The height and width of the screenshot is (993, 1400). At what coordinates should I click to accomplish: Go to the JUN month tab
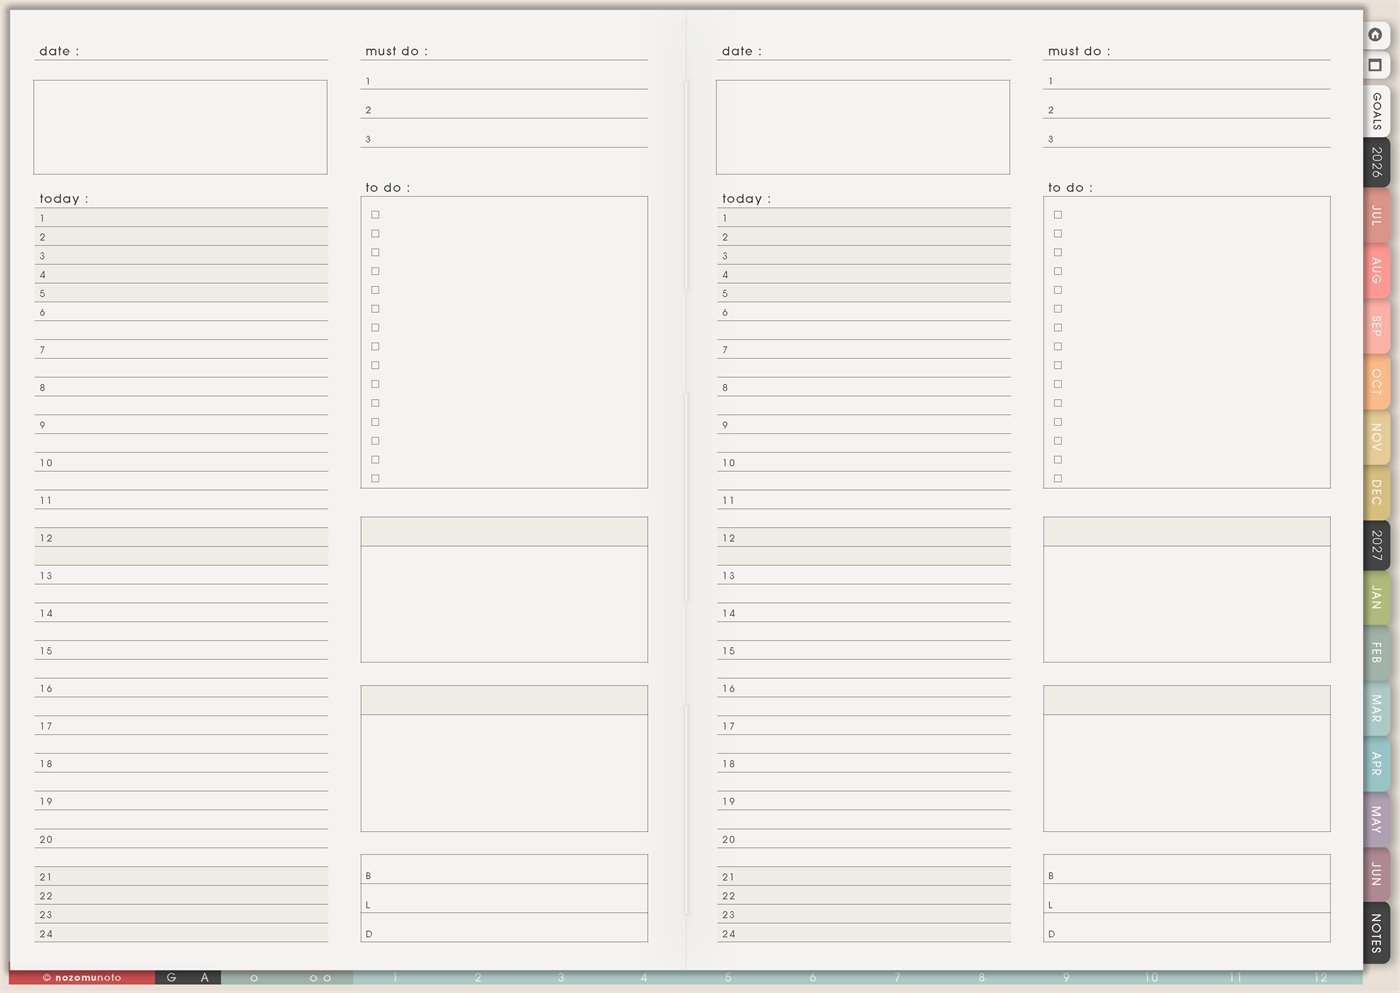coord(1377,873)
